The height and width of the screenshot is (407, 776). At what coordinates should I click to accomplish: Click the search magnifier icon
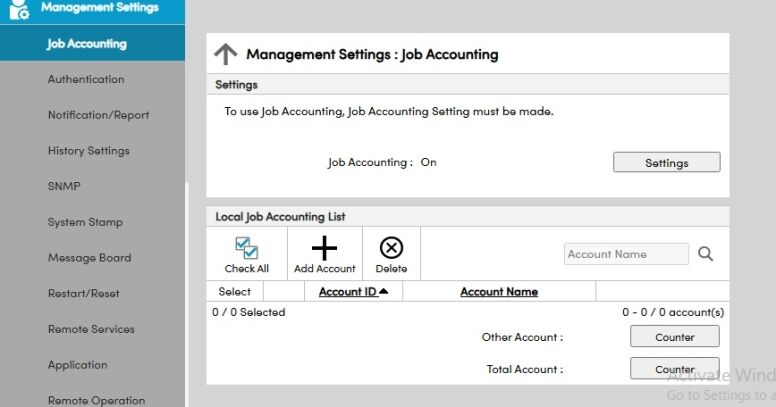(706, 255)
